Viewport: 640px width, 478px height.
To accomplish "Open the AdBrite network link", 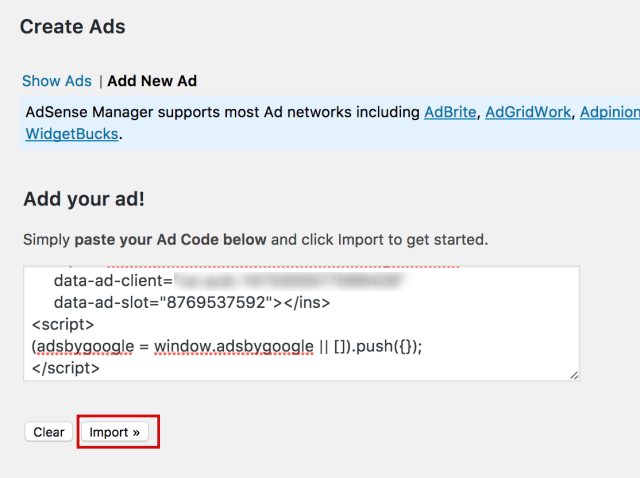I will (x=450, y=112).
